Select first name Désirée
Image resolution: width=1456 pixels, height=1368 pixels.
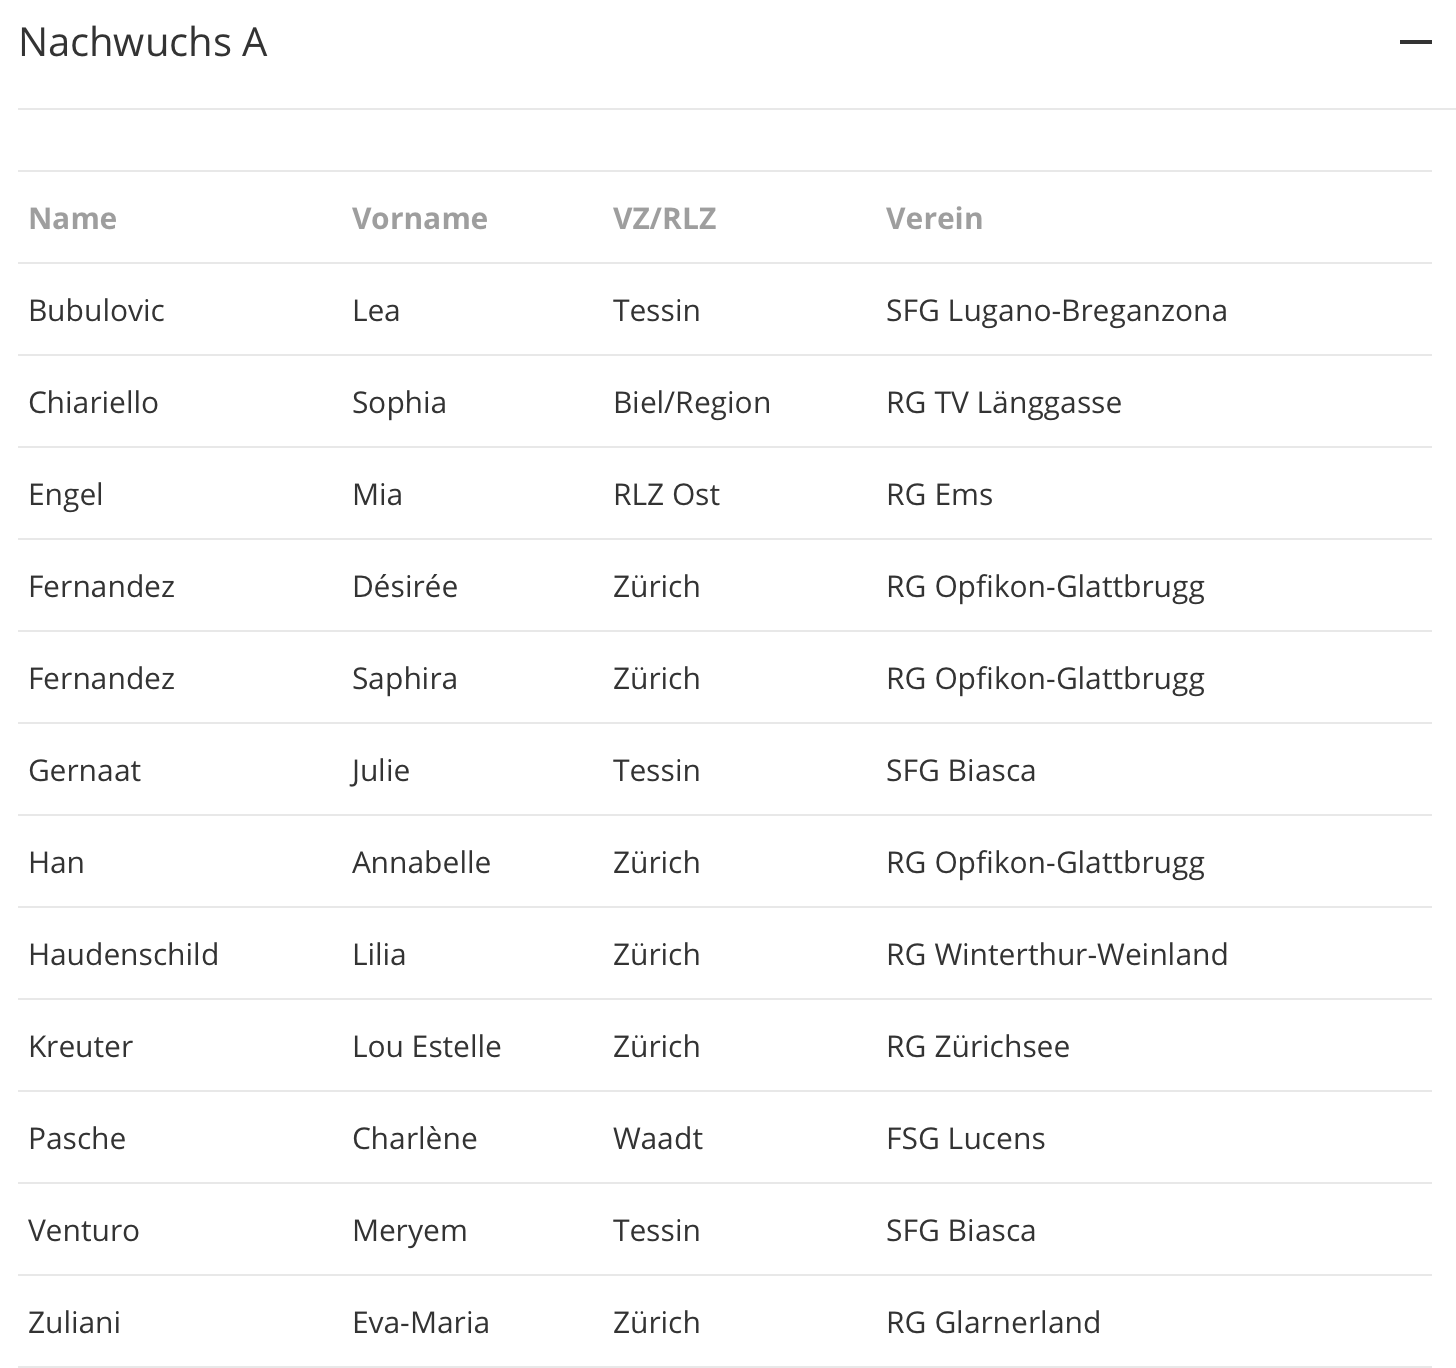(x=405, y=586)
